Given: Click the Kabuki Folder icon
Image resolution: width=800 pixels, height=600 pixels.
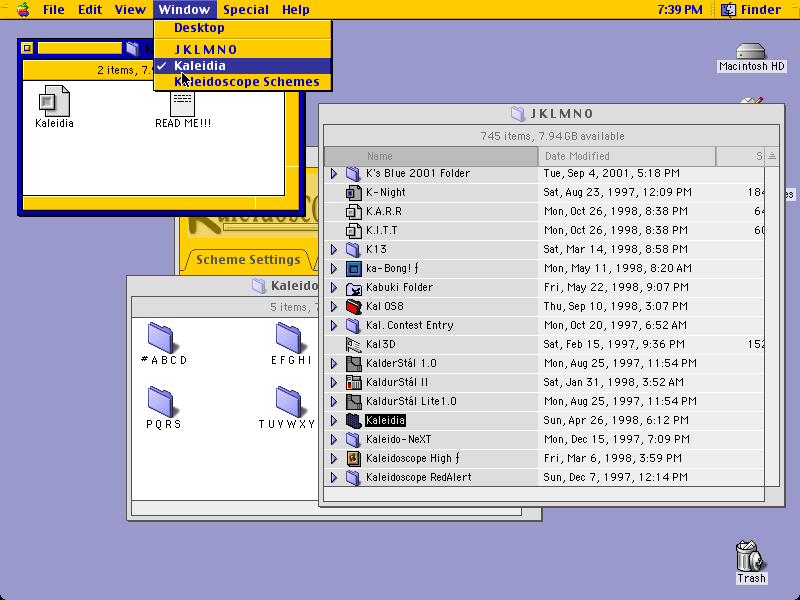Looking at the screenshot, I should pyautogui.click(x=353, y=287).
